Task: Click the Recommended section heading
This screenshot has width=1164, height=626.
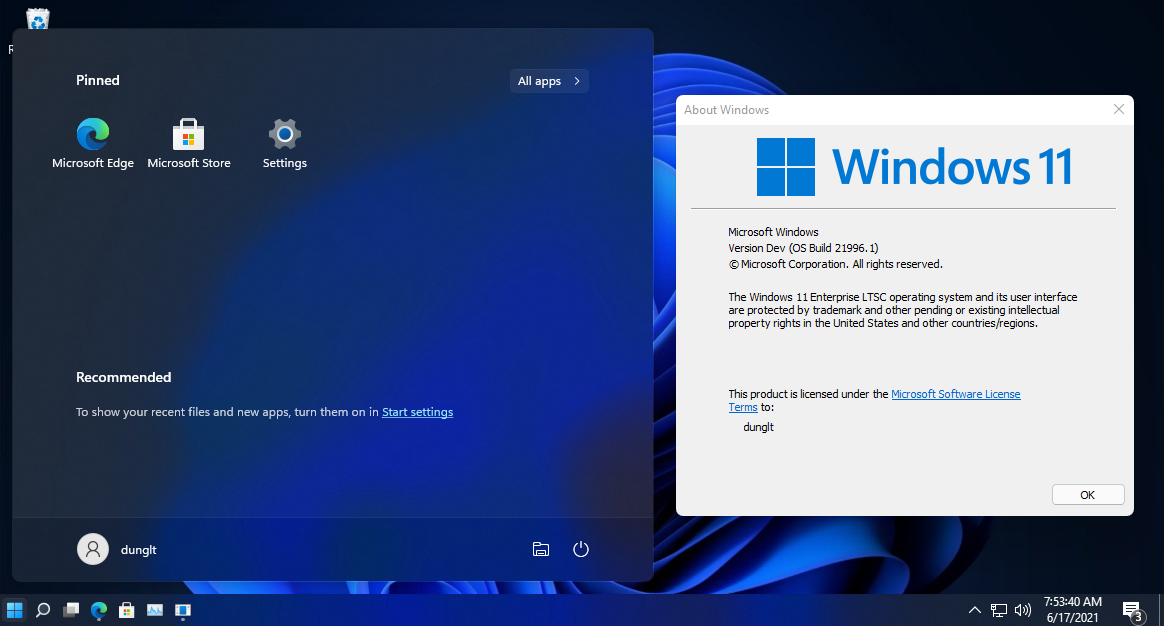Action: pyautogui.click(x=123, y=377)
